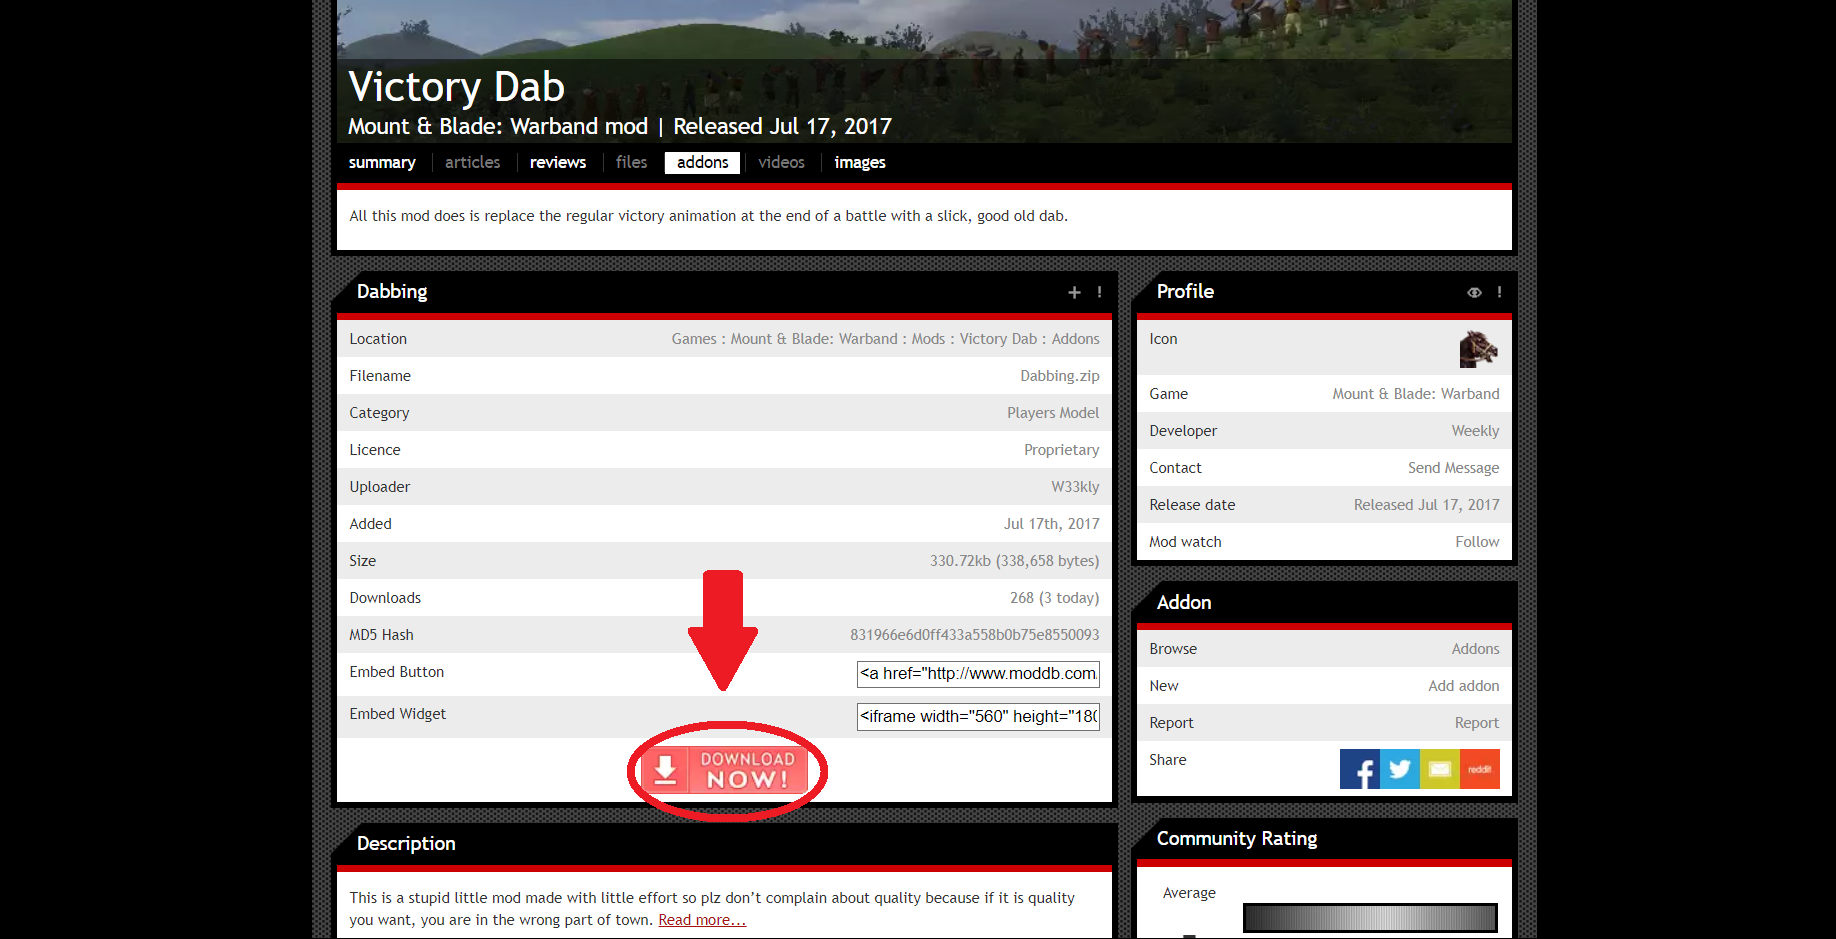View the images tab

(860, 162)
